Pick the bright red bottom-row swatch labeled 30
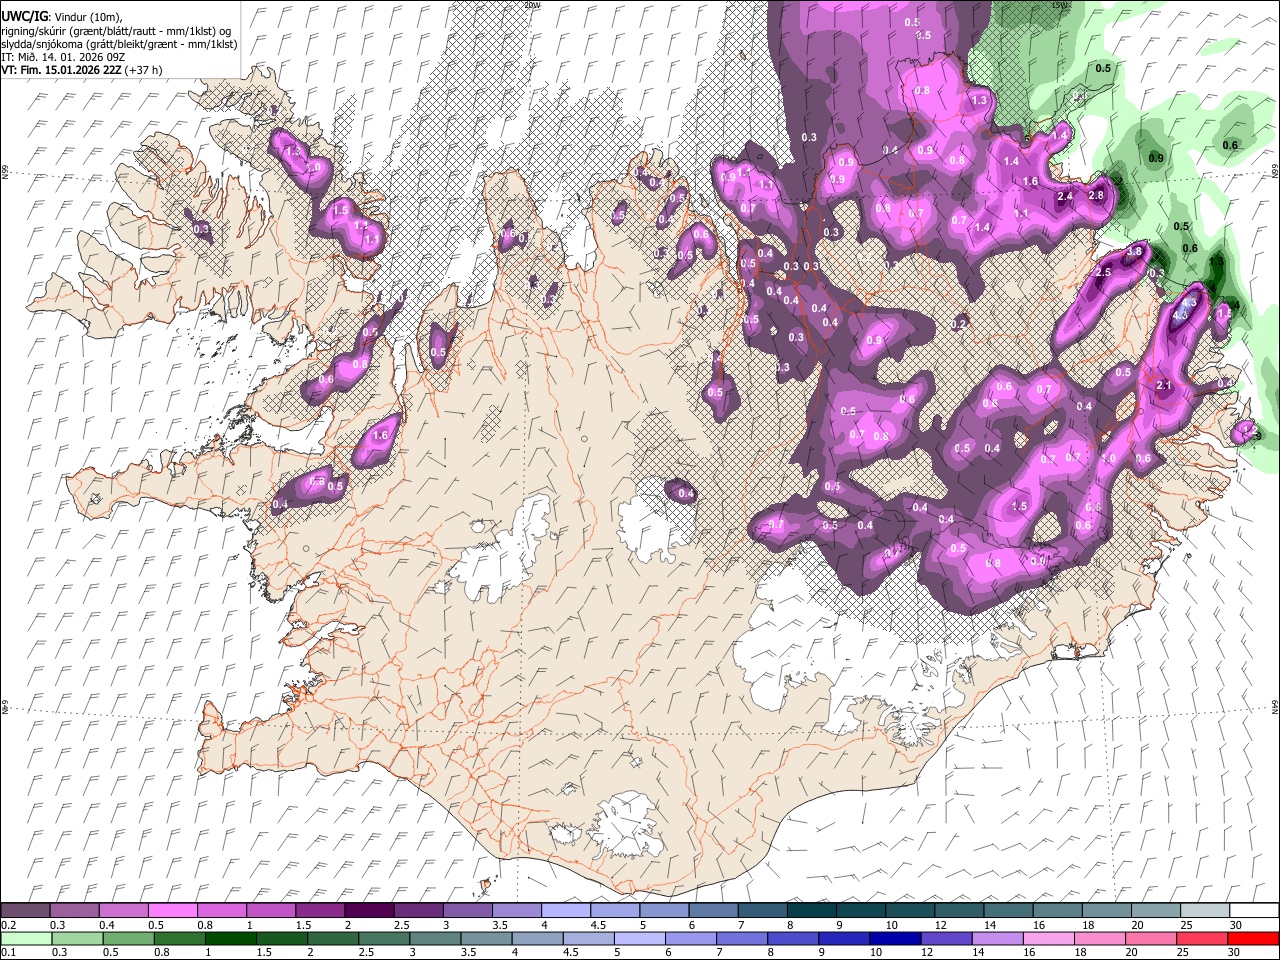Viewport: 1280px width, 960px height. (1253, 938)
